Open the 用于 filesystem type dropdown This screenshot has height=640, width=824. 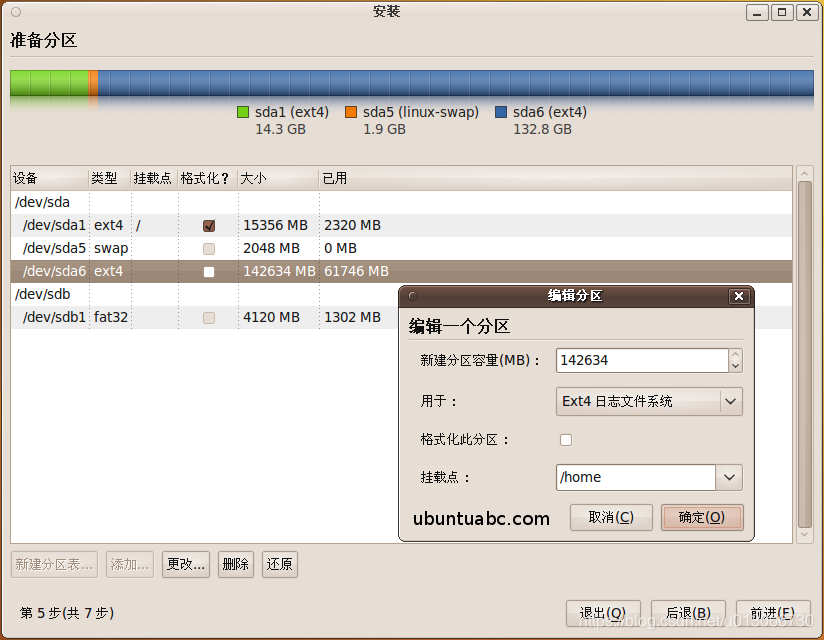pyautogui.click(x=649, y=401)
